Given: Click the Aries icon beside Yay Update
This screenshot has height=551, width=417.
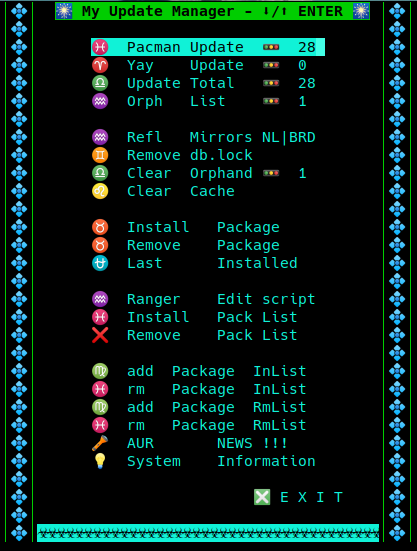Looking at the screenshot, I should pyautogui.click(x=100, y=65).
